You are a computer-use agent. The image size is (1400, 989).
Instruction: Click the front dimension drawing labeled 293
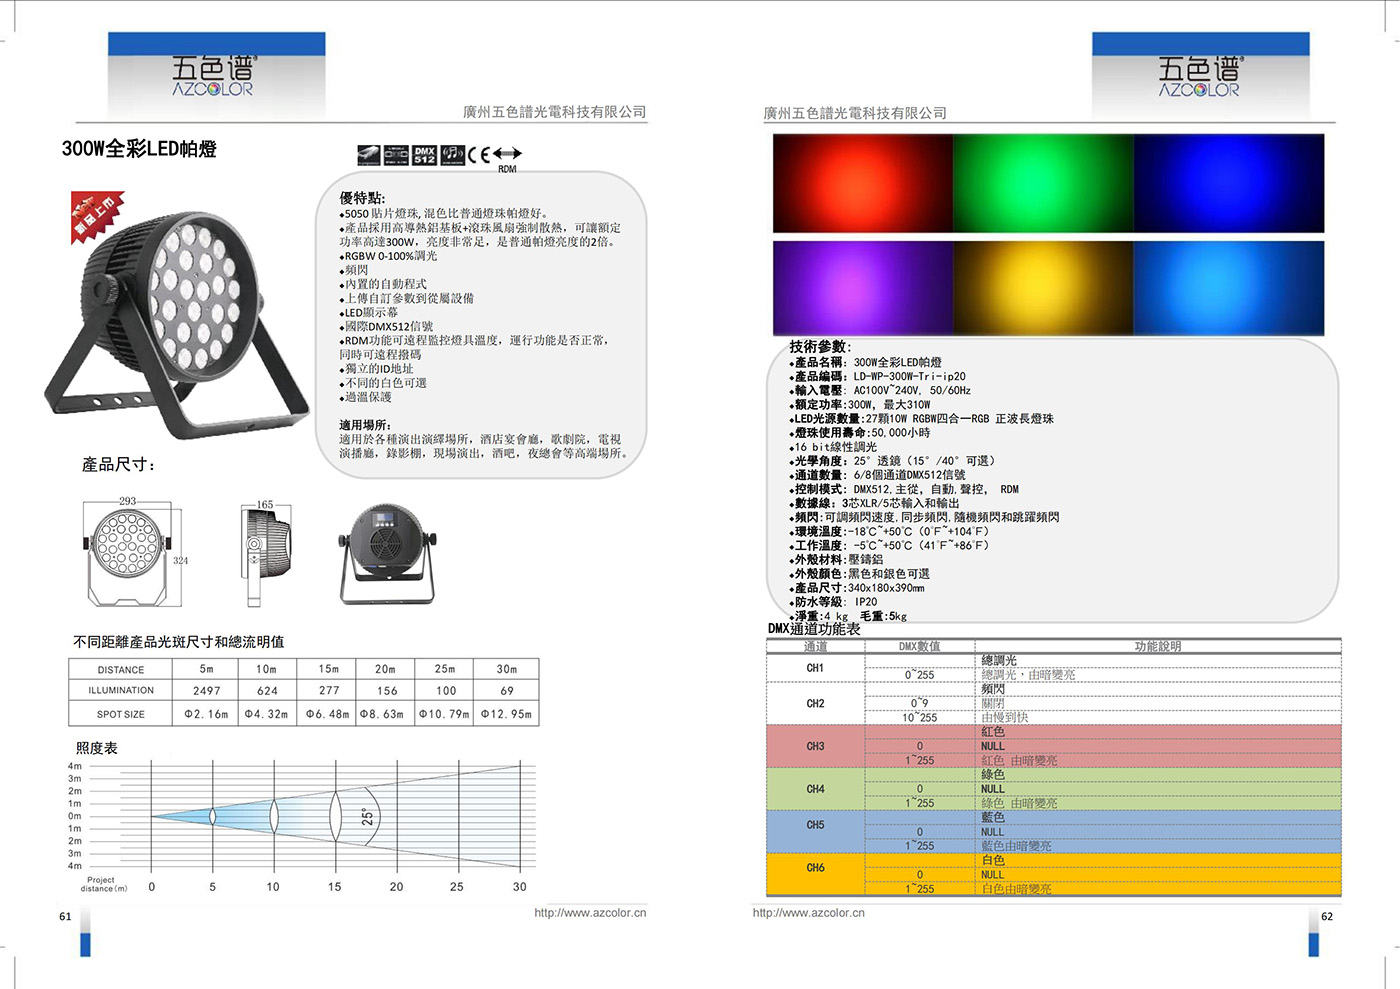coord(135,552)
